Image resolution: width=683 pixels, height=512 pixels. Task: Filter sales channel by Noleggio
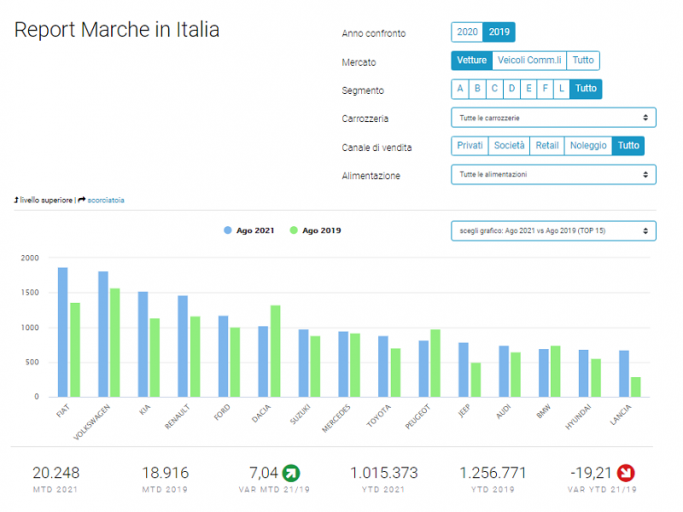tap(588, 146)
